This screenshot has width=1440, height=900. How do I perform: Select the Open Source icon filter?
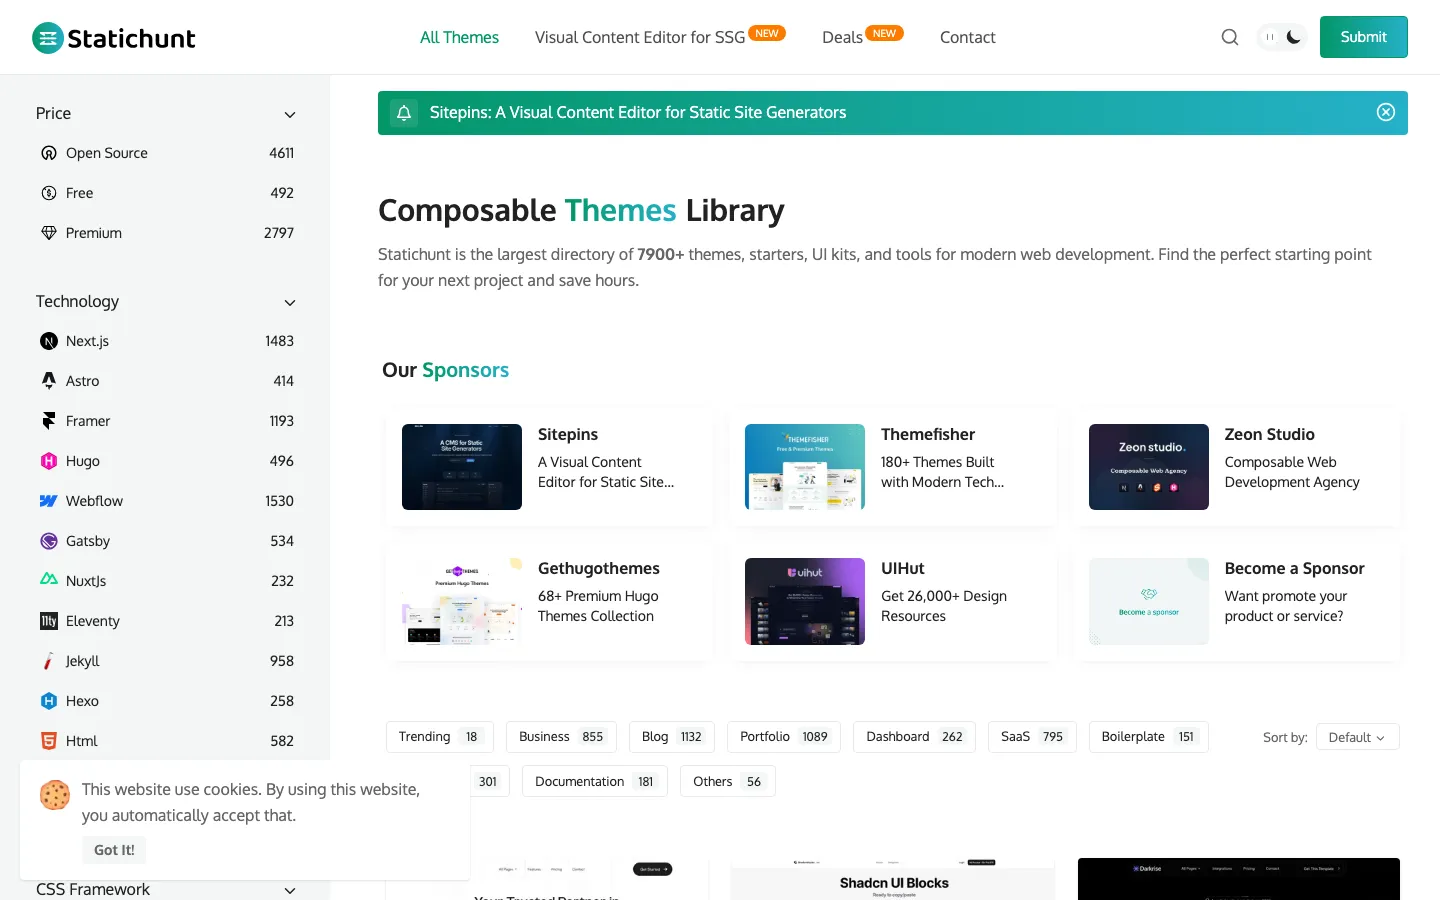click(x=49, y=153)
